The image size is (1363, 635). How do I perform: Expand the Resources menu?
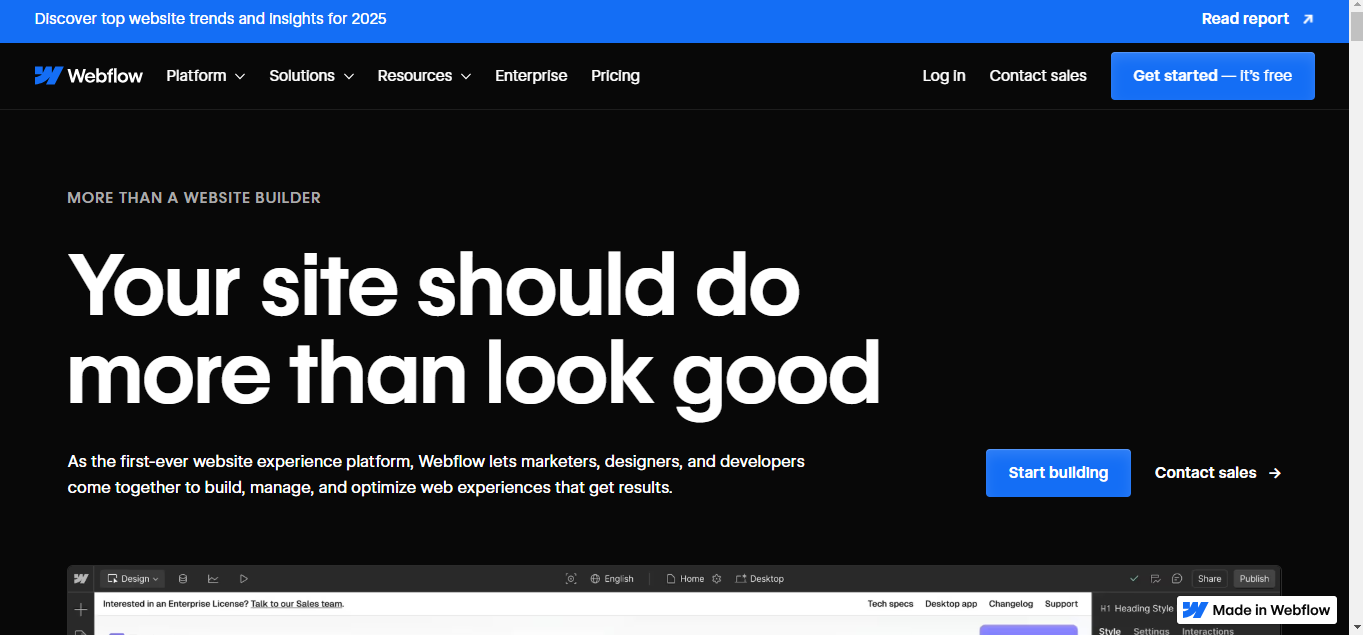click(424, 76)
